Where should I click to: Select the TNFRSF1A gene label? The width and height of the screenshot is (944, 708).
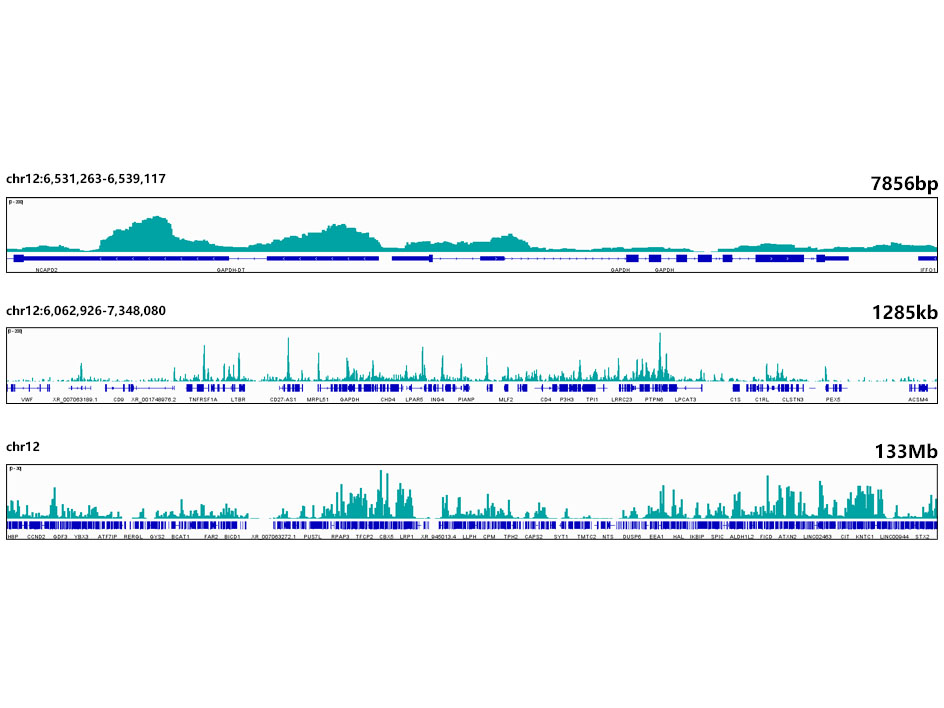(203, 399)
